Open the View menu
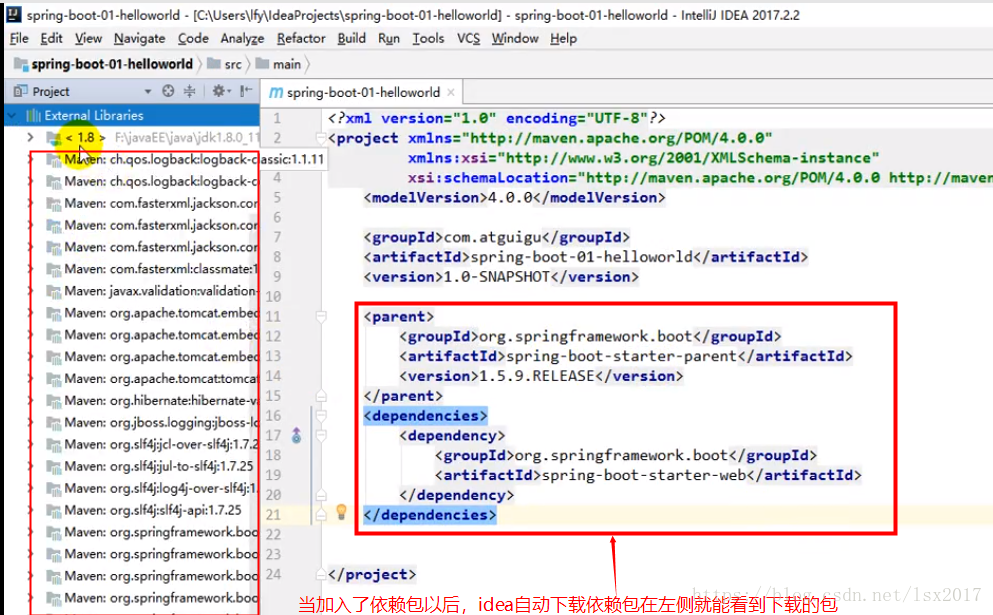Viewport: 993px width, 615px height. coord(88,39)
